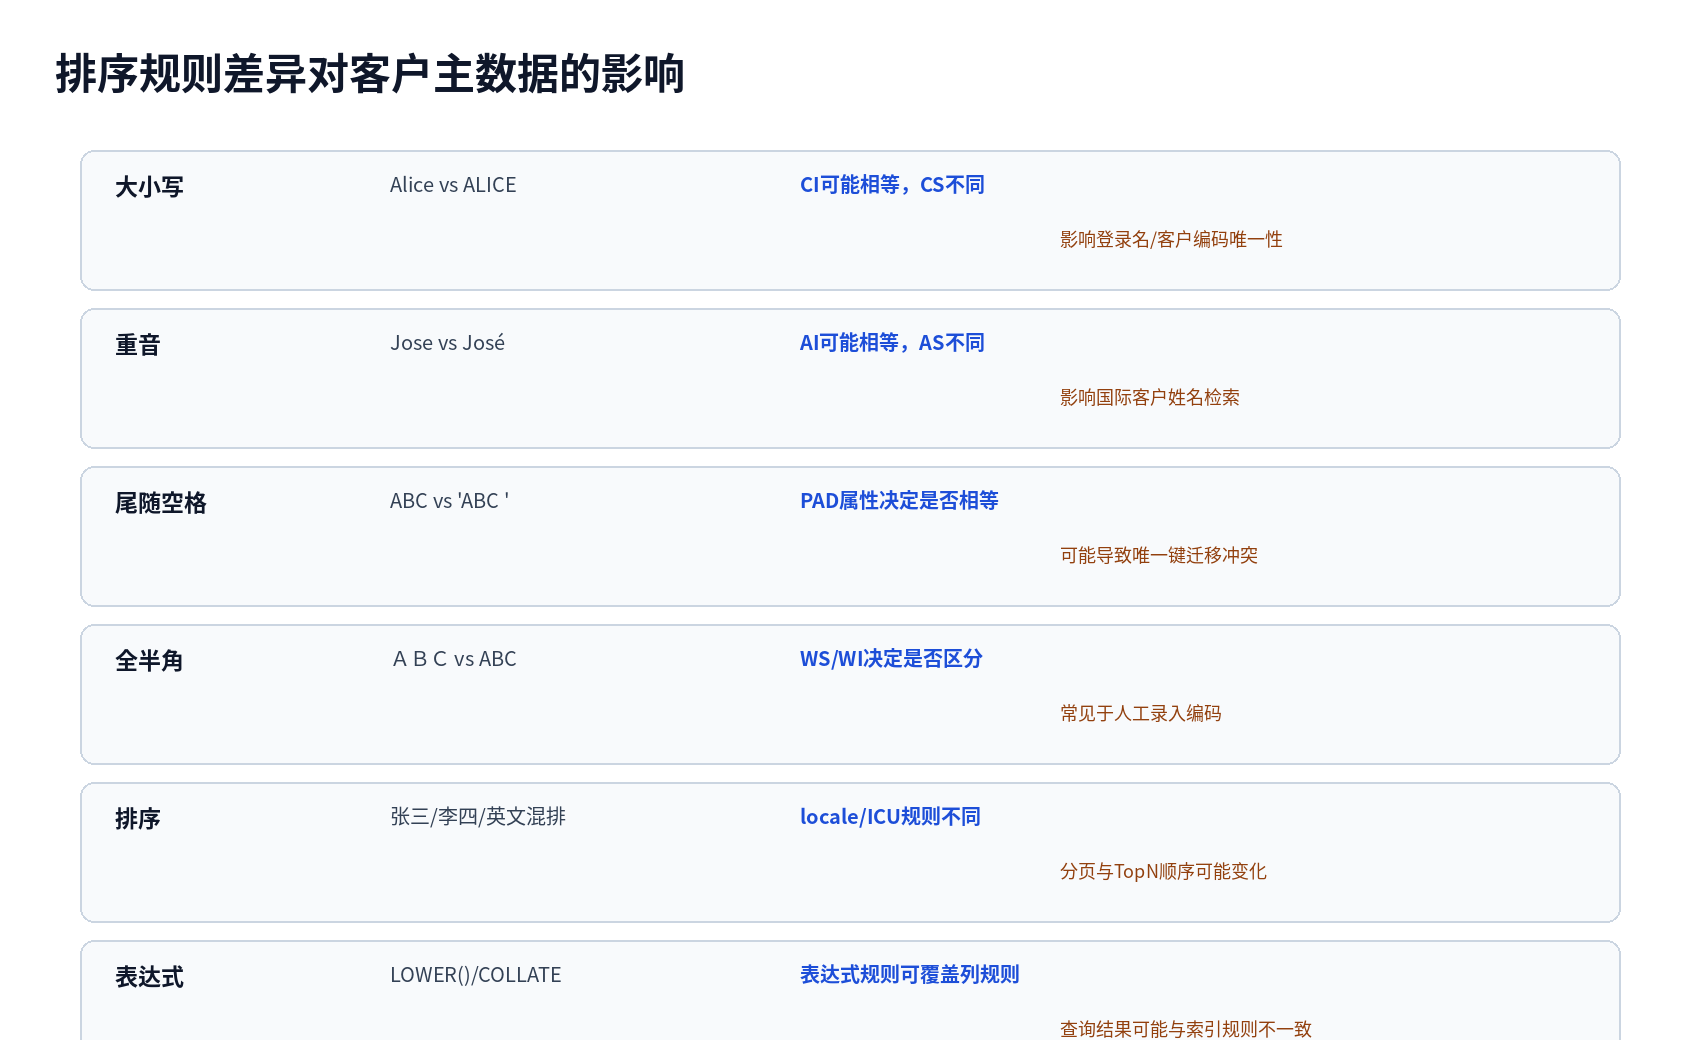Click the blue text PAD属性决定是否相等
The width and height of the screenshot is (1700, 1040).
click(899, 501)
